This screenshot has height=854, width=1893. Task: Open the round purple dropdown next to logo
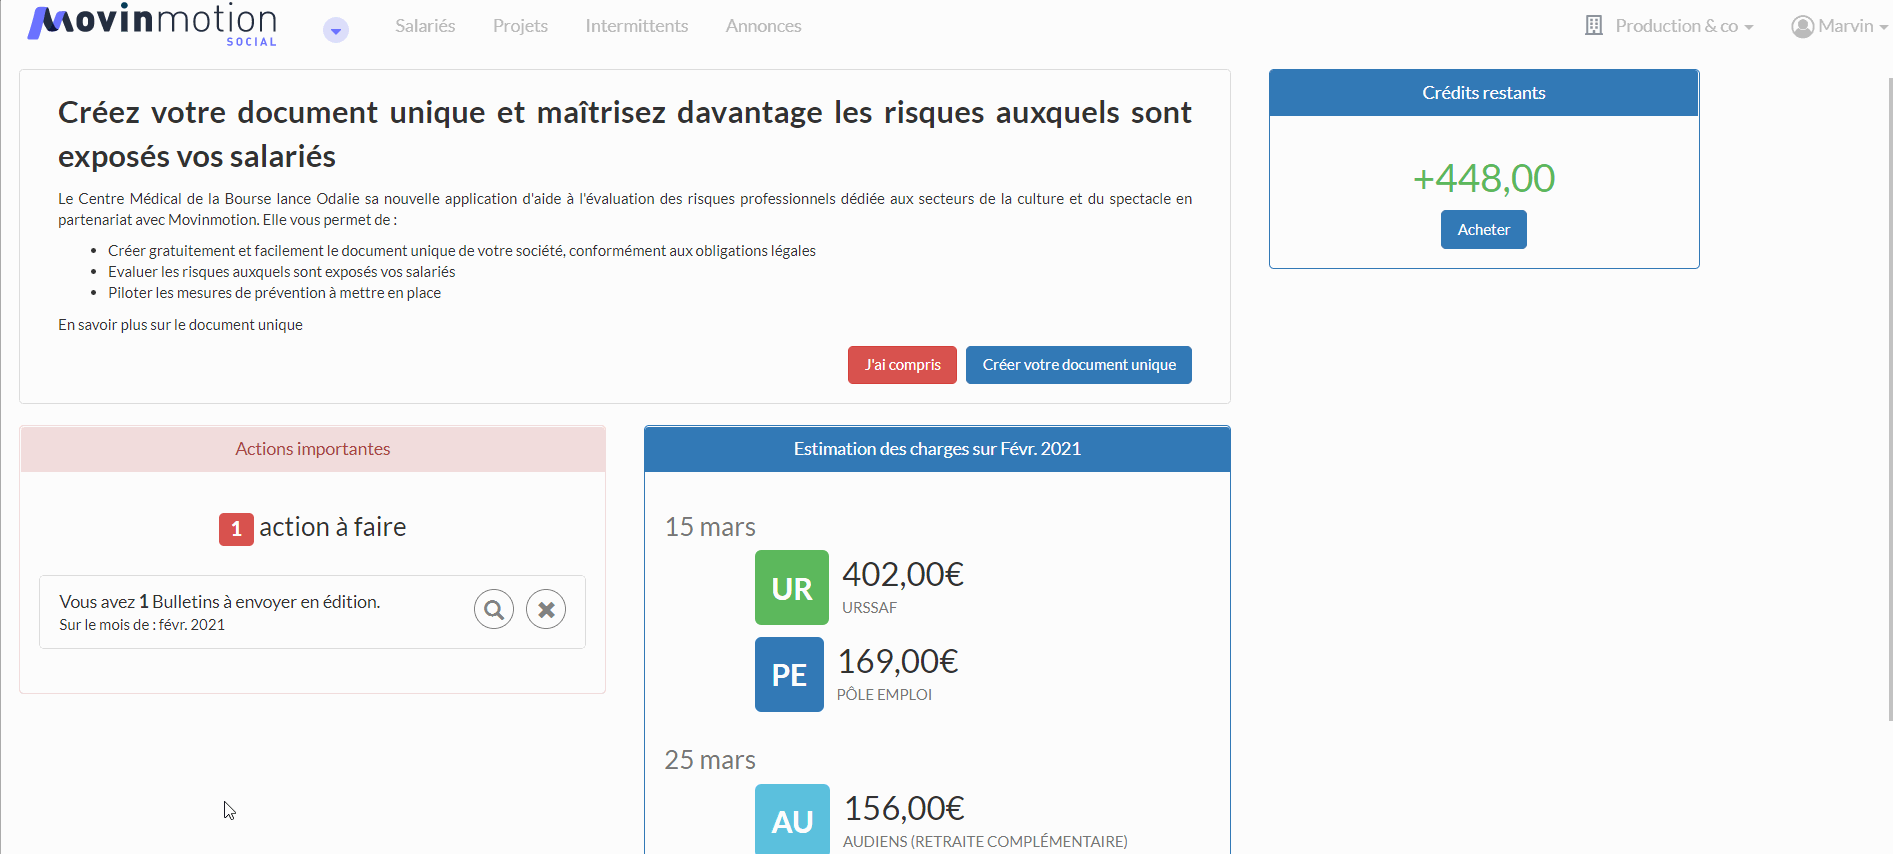point(336,31)
